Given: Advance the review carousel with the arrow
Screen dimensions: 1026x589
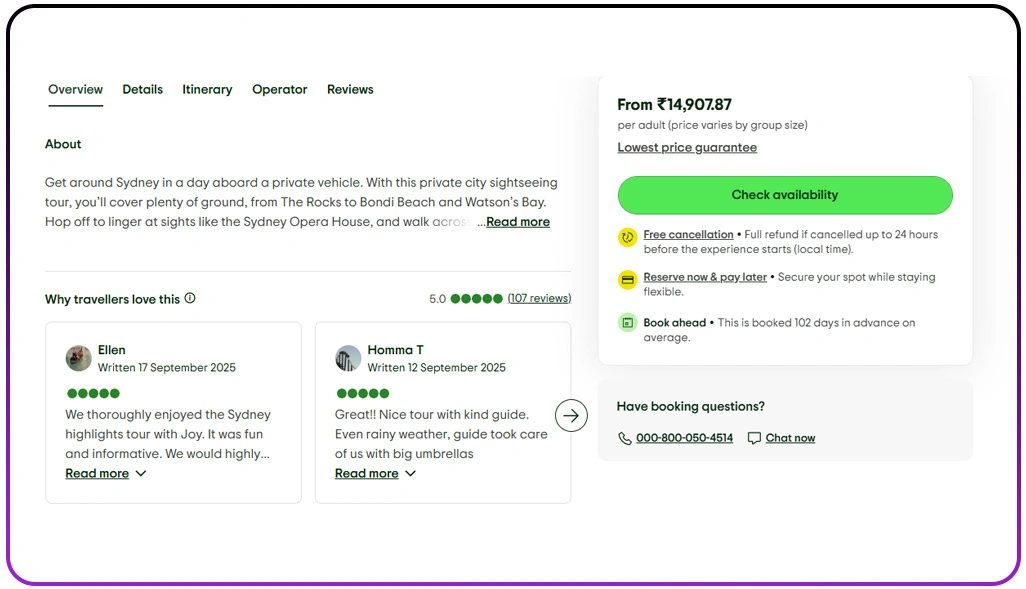Looking at the screenshot, I should pyautogui.click(x=571, y=415).
